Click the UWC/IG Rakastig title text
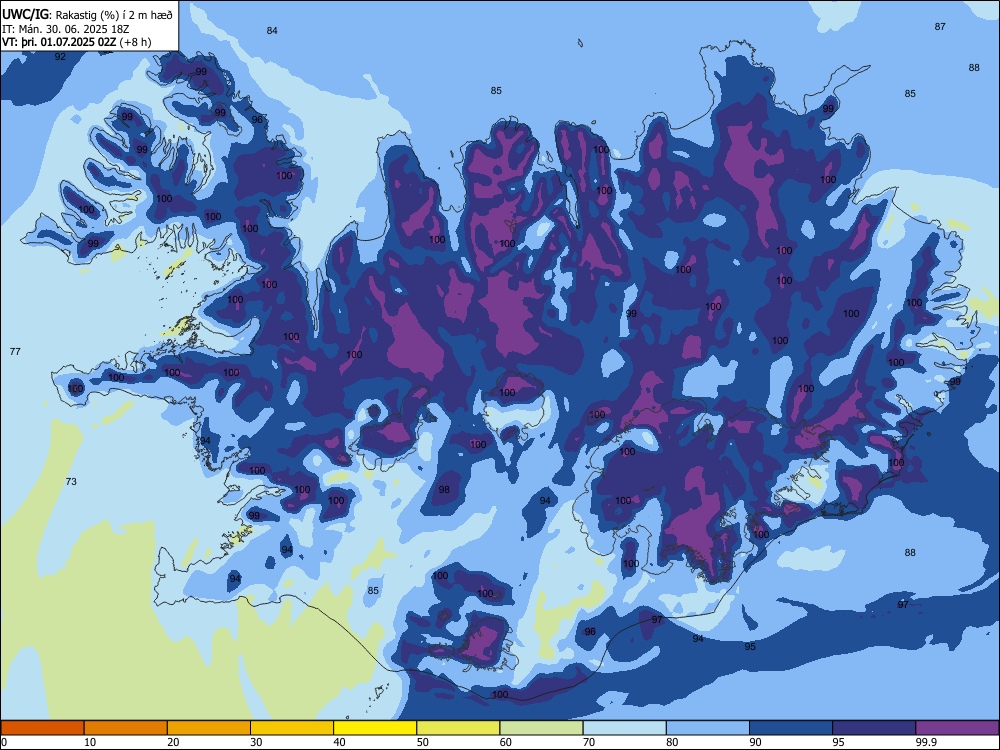 click(x=87, y=14)
